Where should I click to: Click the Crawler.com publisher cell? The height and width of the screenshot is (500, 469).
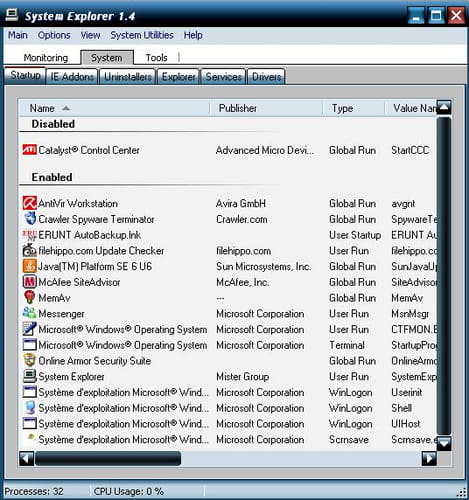click(242, 219)
